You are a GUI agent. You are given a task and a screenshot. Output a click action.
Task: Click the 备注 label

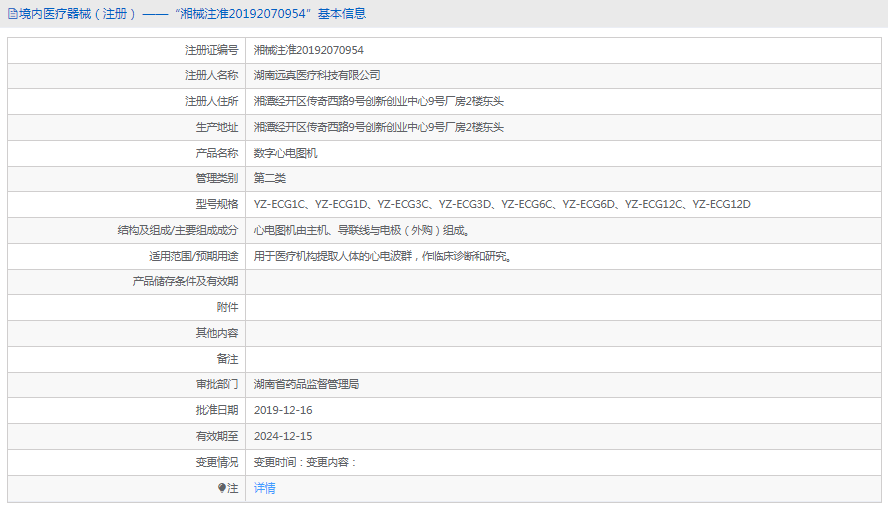[227, 359]
